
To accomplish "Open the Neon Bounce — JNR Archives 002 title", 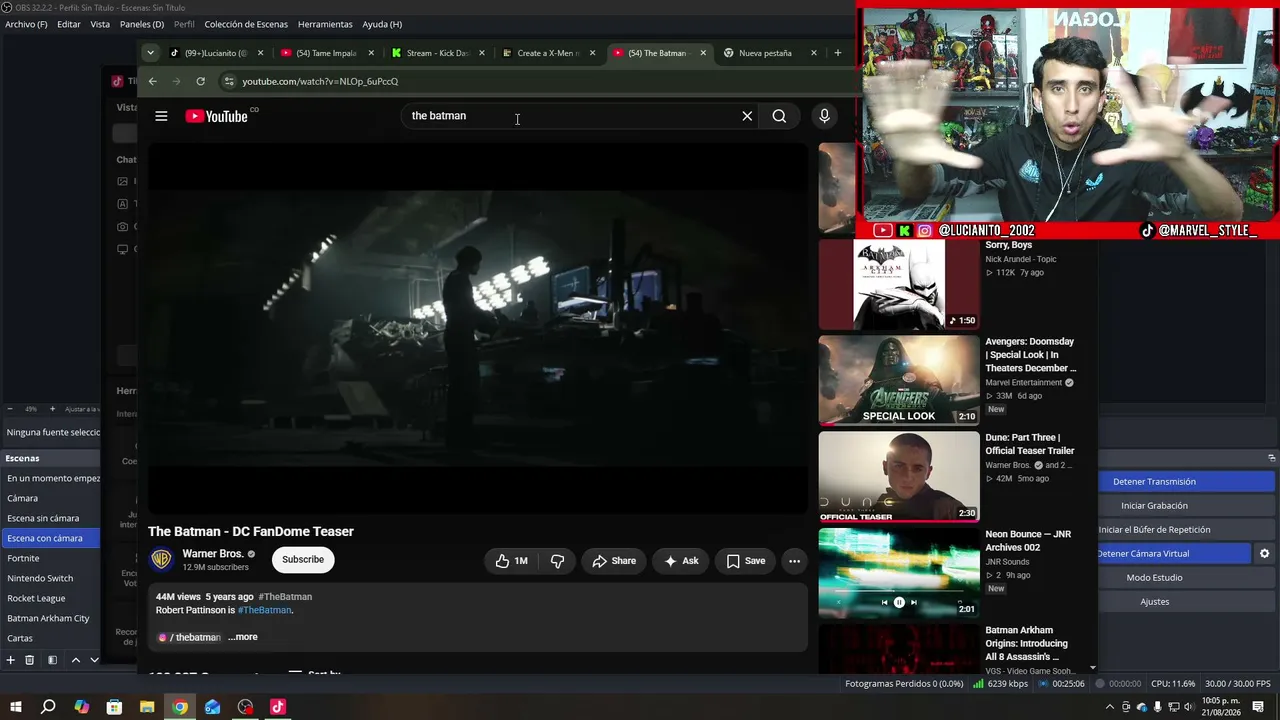I will [x=1028, y=541].
